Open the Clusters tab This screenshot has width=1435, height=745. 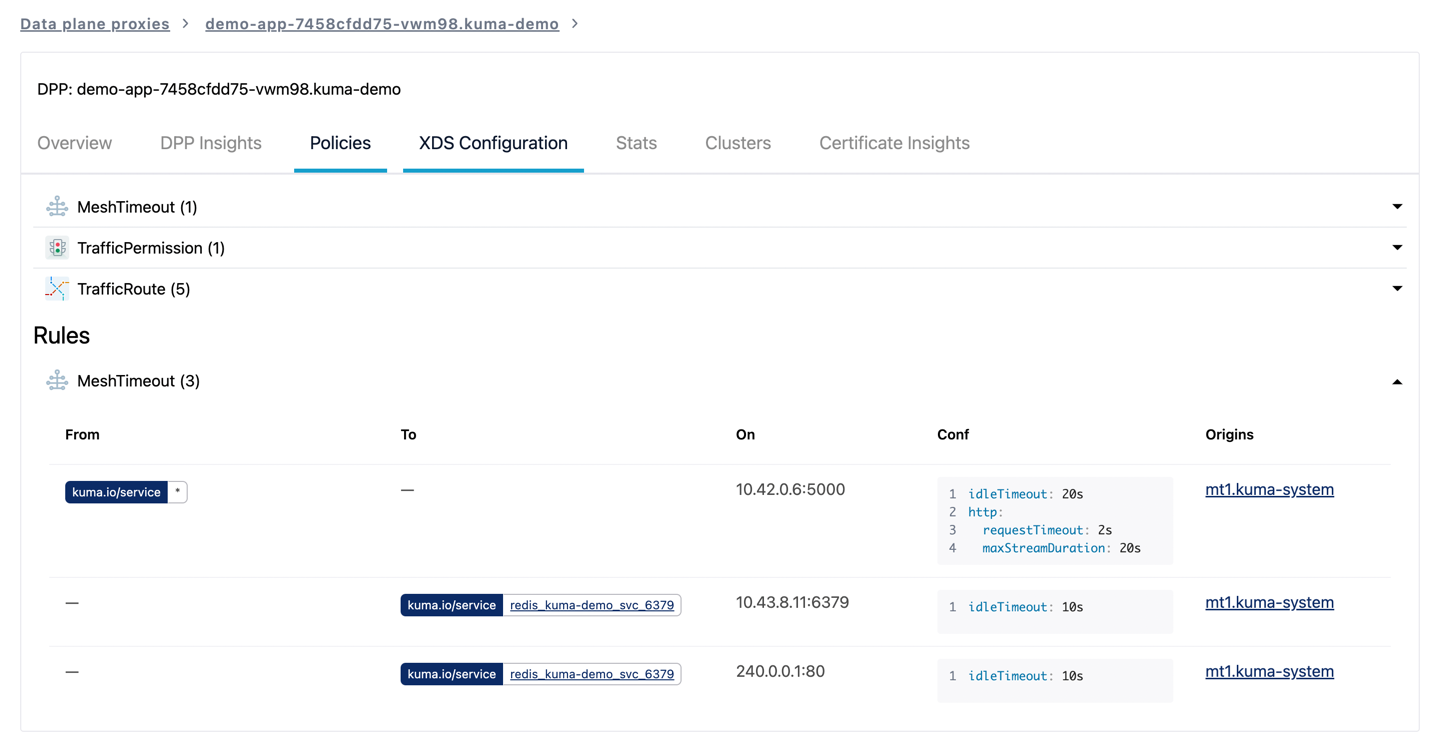pyautogui.click(x=737, y=143)
